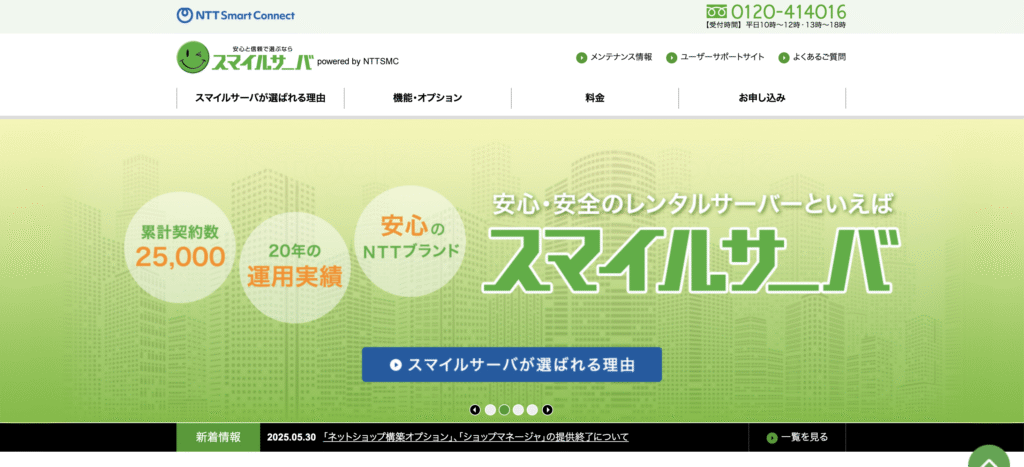
Task: Open 機能・オプション nav menu
Action: click(x=428, y=98)
